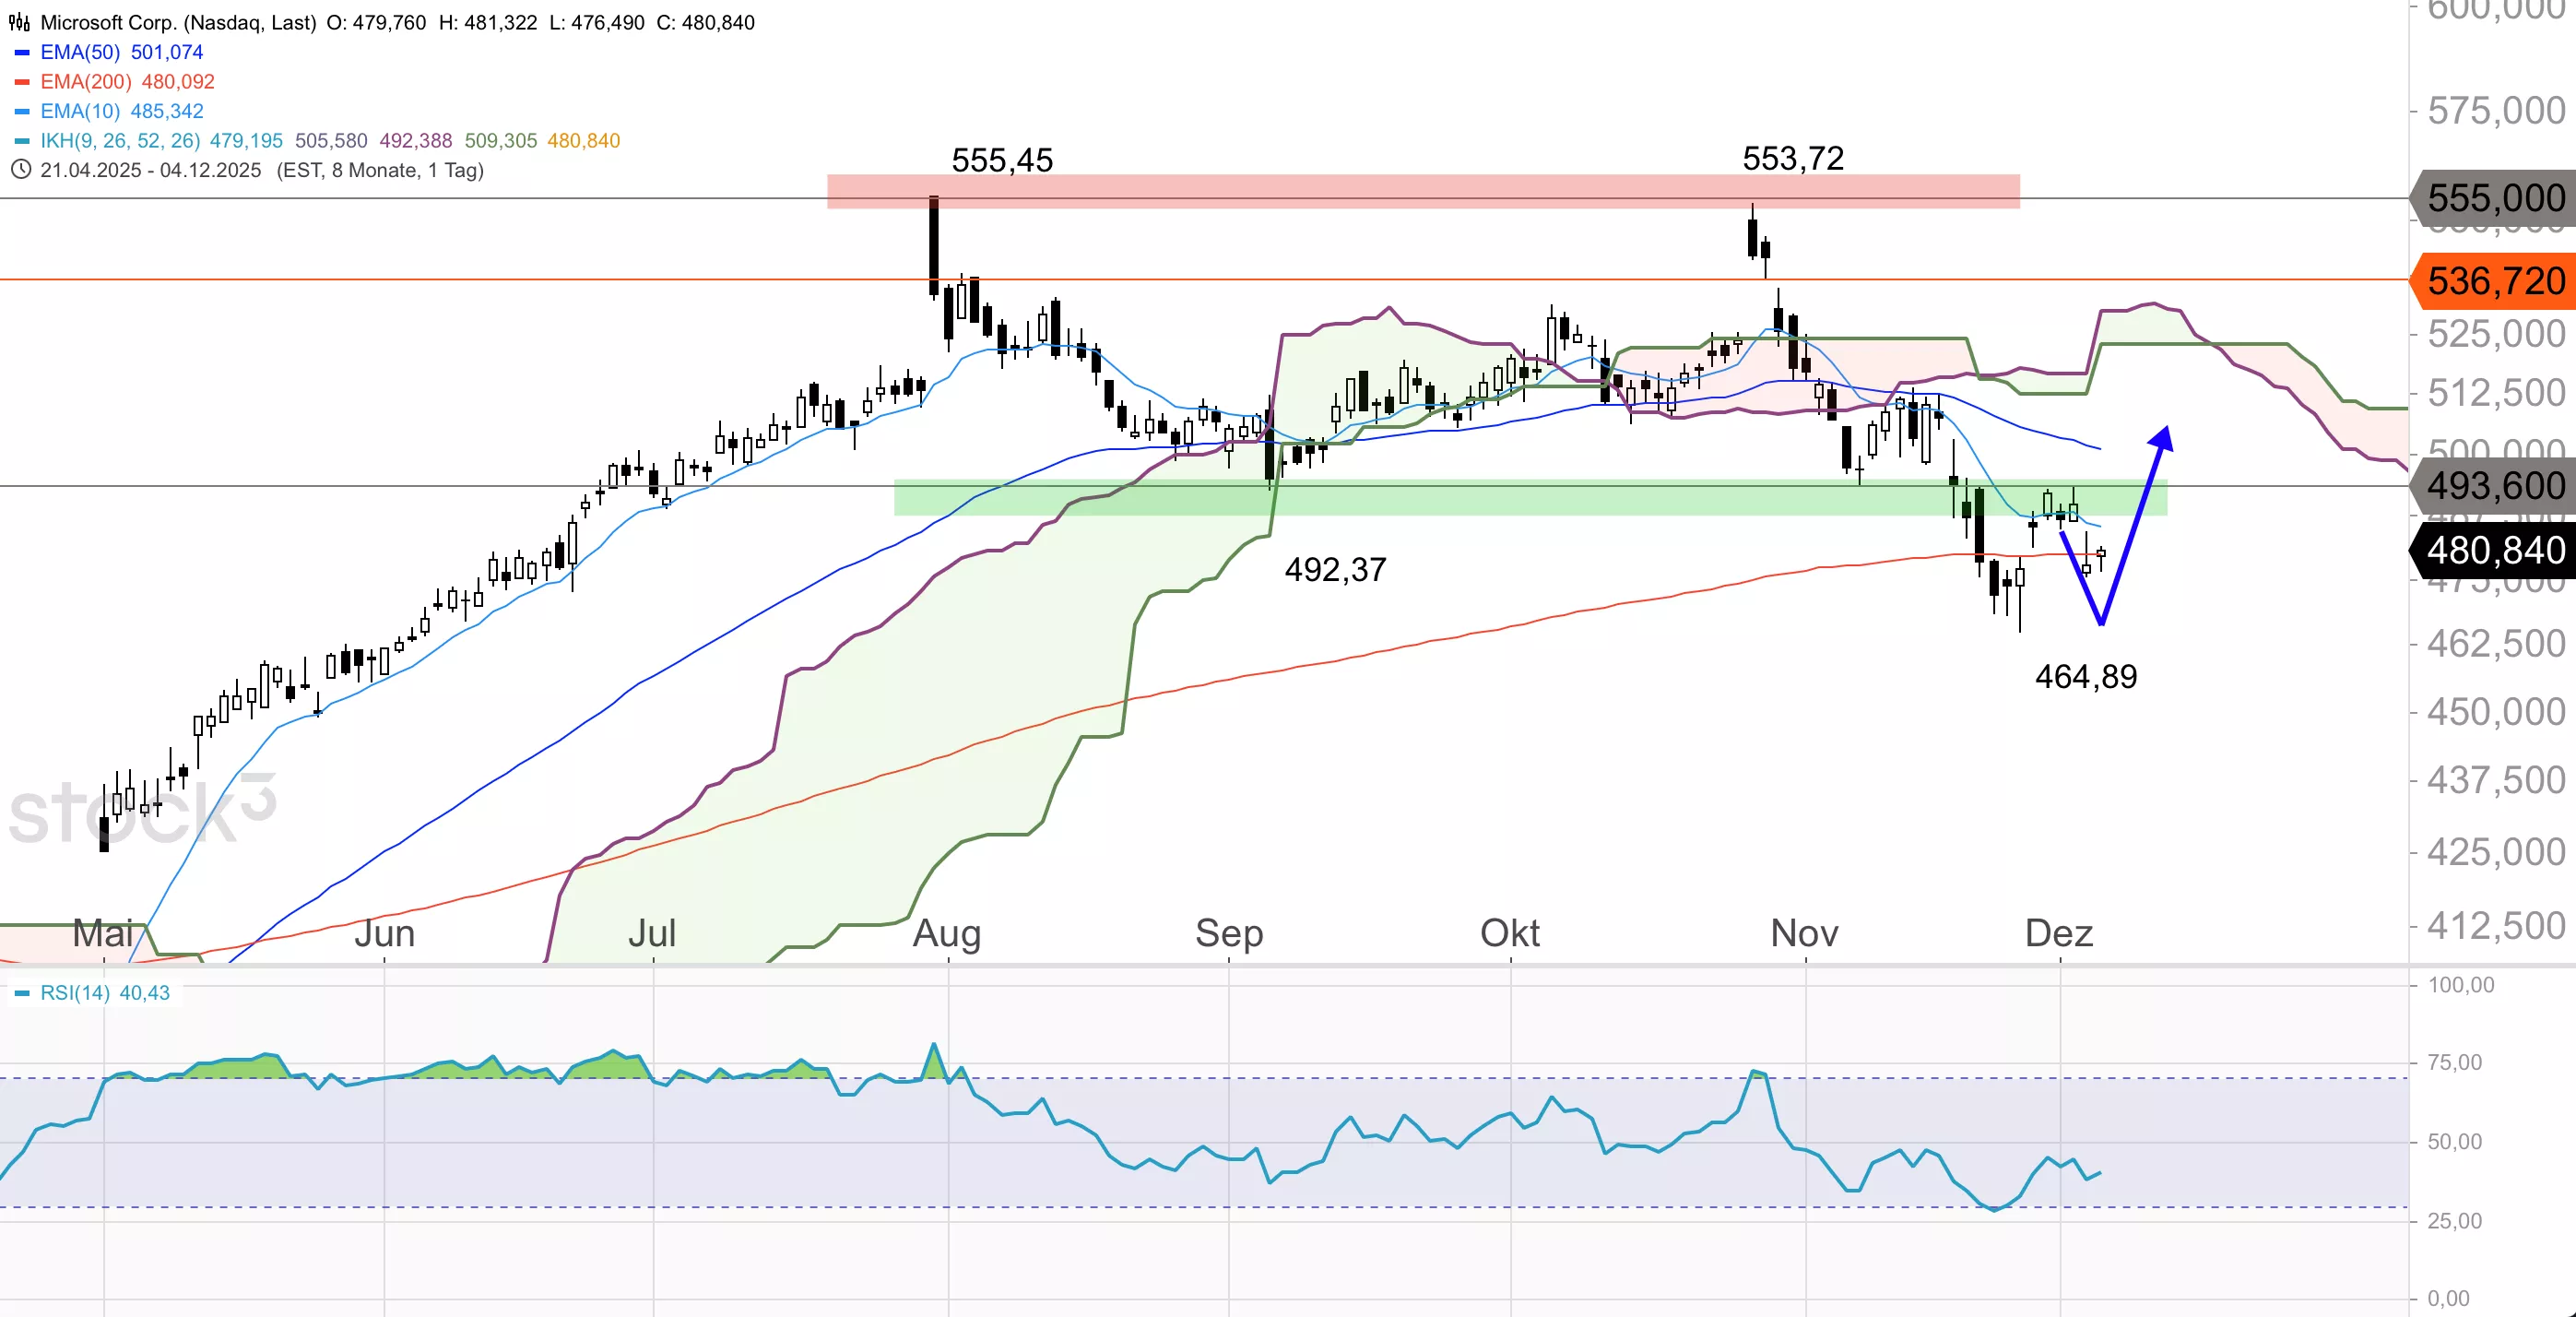Click the clock icon beside date range
The image size is (2576, 1317).
[20, 170]
